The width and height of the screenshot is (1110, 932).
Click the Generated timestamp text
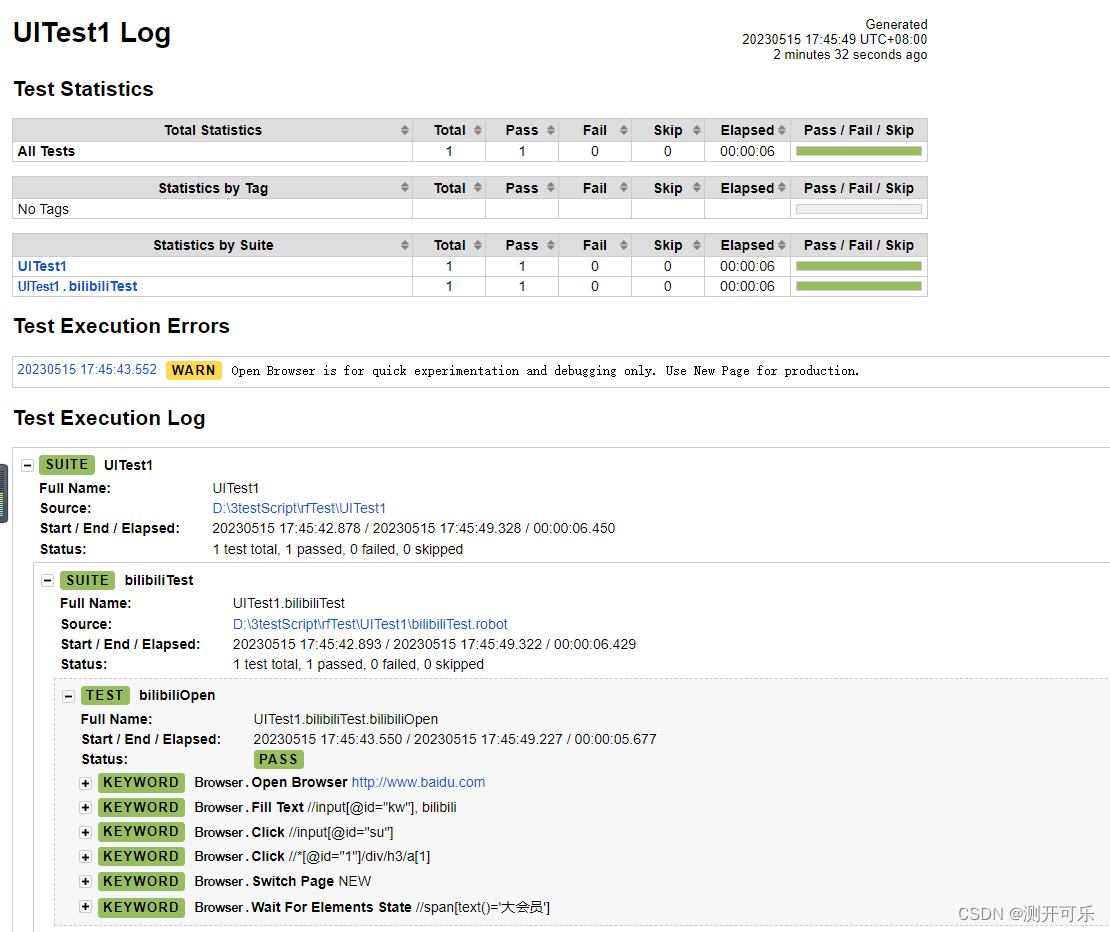(835, 40)
